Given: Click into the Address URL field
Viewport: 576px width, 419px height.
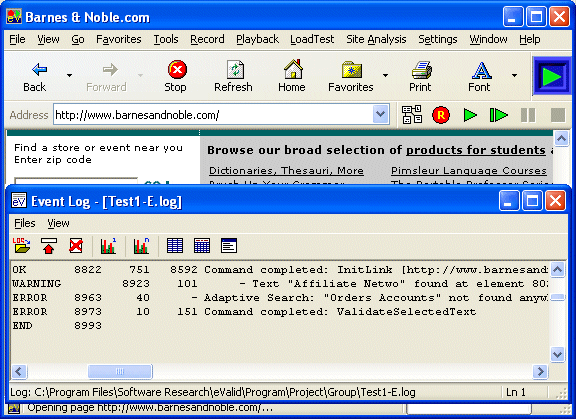Looking at the screenshot, I should pyautogui.click(x=213, y=115).
